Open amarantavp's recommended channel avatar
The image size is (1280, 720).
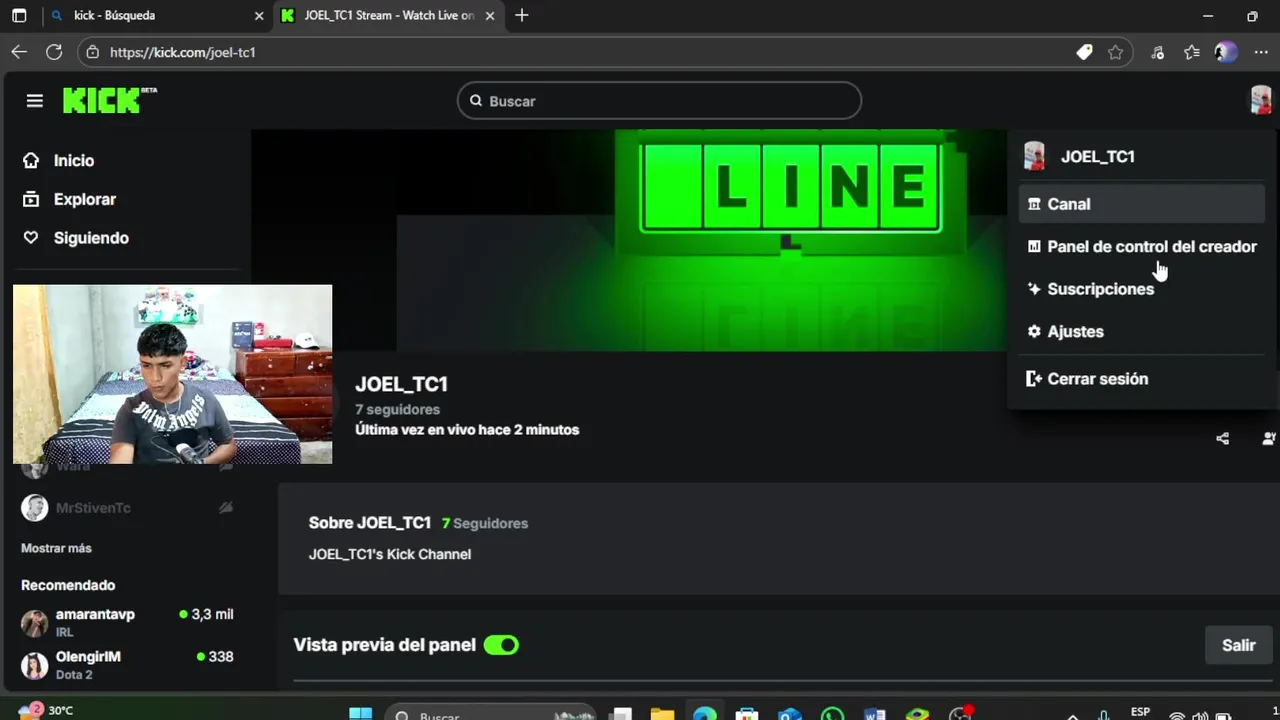tap(35, 623)
